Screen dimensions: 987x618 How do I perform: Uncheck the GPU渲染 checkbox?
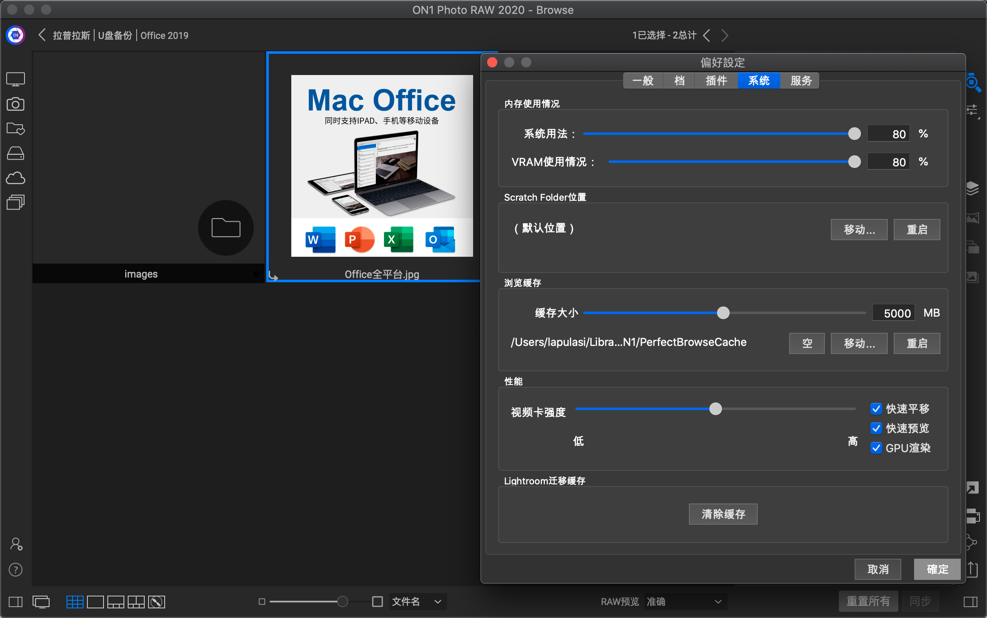(876, 448)
